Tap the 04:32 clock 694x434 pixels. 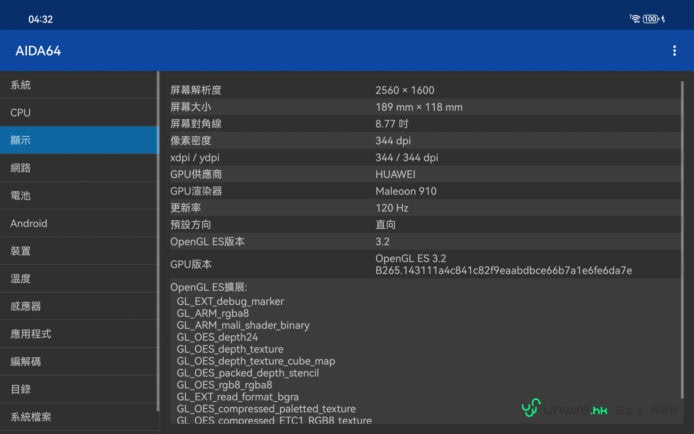40,19
